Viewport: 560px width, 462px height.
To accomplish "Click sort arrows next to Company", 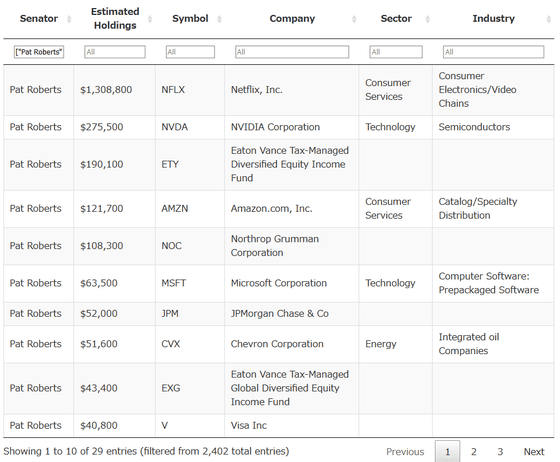I will 354,19.
